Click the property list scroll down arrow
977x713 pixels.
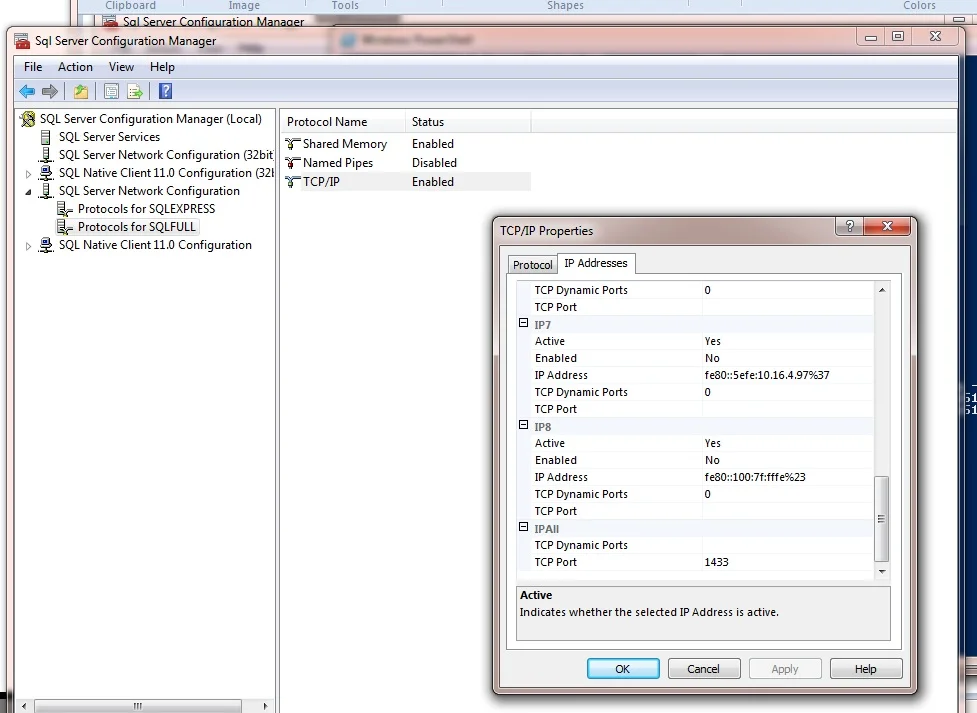882,572
